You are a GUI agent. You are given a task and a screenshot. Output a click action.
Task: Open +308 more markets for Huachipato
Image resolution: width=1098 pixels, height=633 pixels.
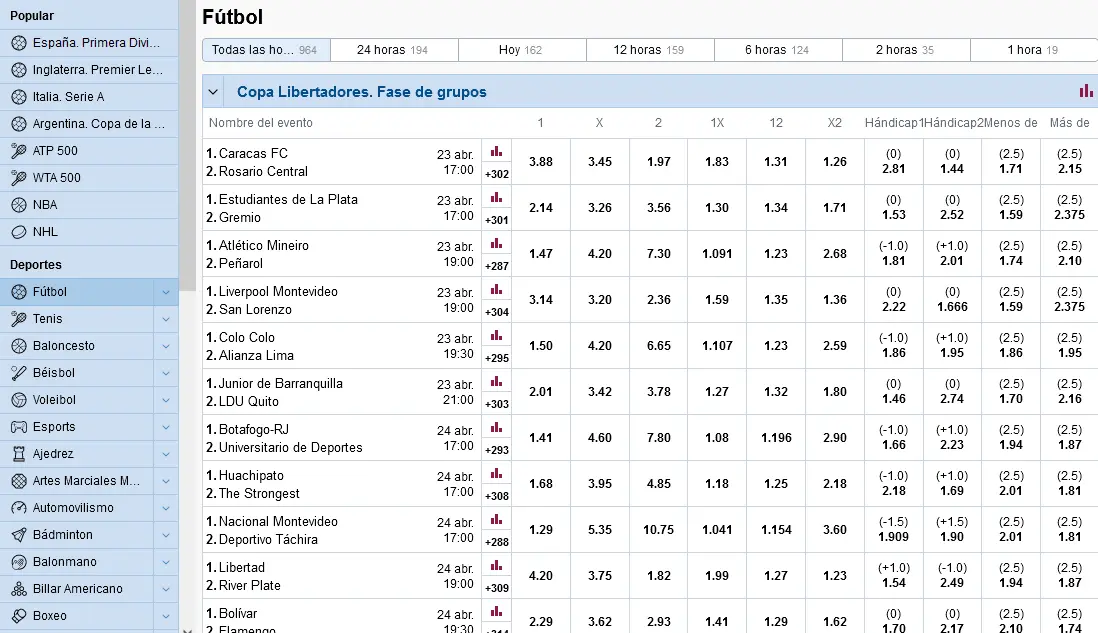[x=496, y=496]
